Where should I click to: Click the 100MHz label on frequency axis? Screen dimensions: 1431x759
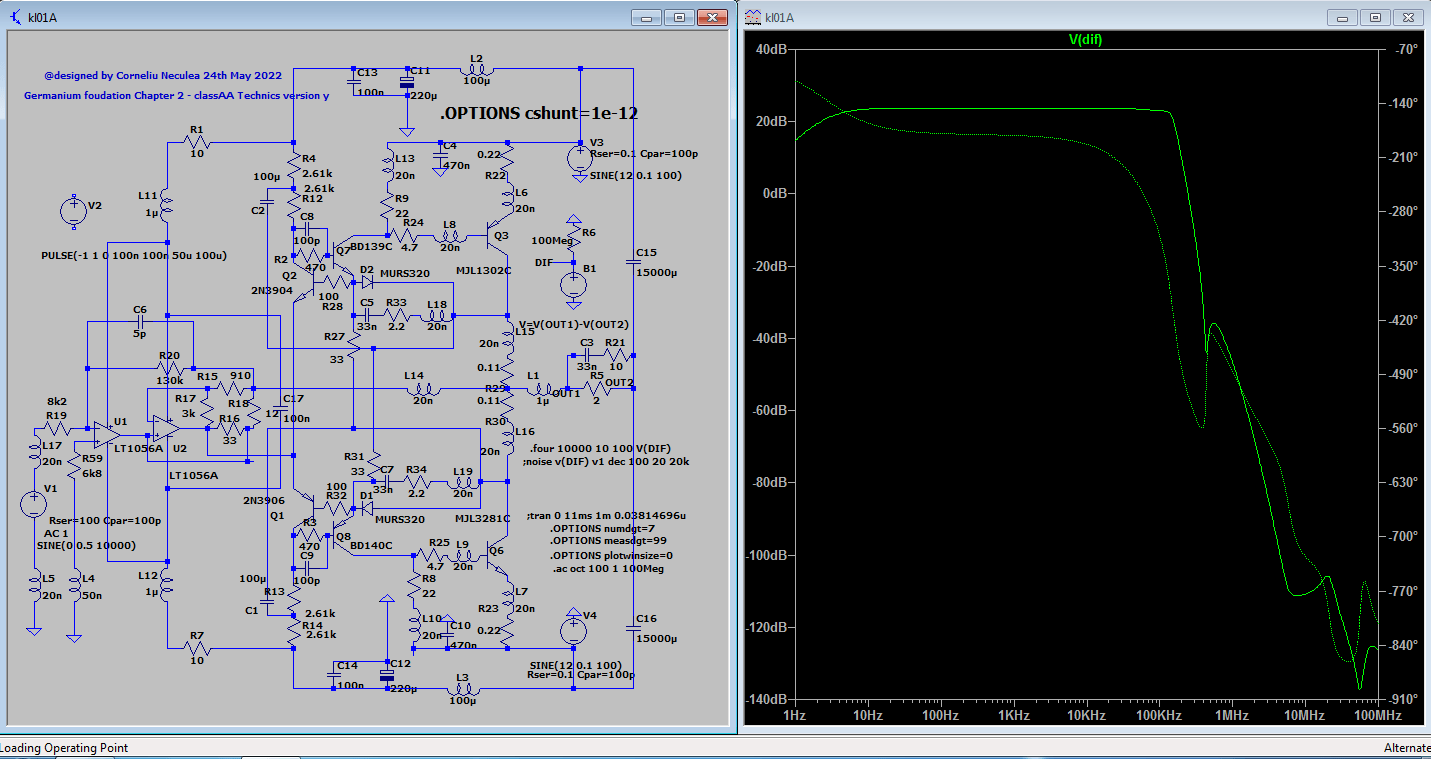point(1377,716)
